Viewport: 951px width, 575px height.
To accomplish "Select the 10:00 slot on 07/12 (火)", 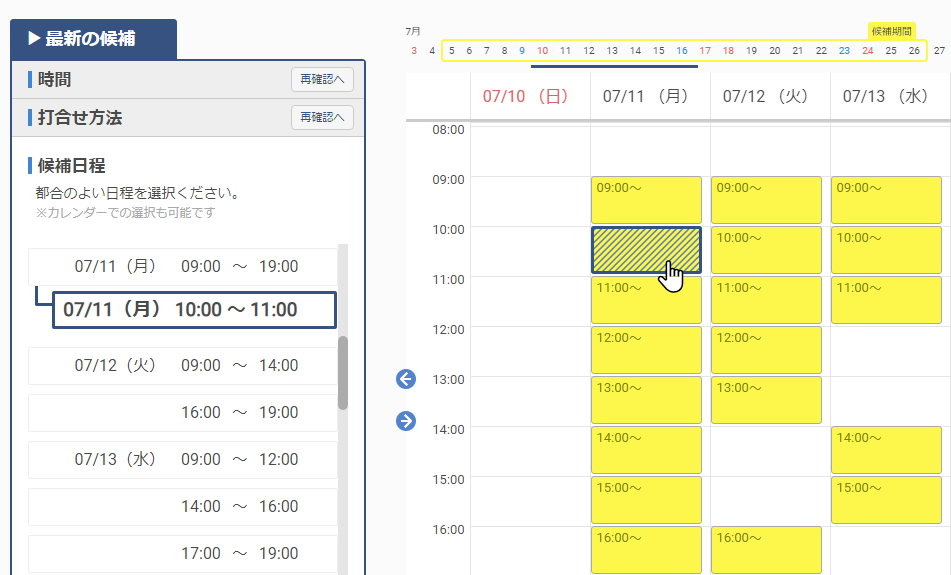I will pos(766,250).
